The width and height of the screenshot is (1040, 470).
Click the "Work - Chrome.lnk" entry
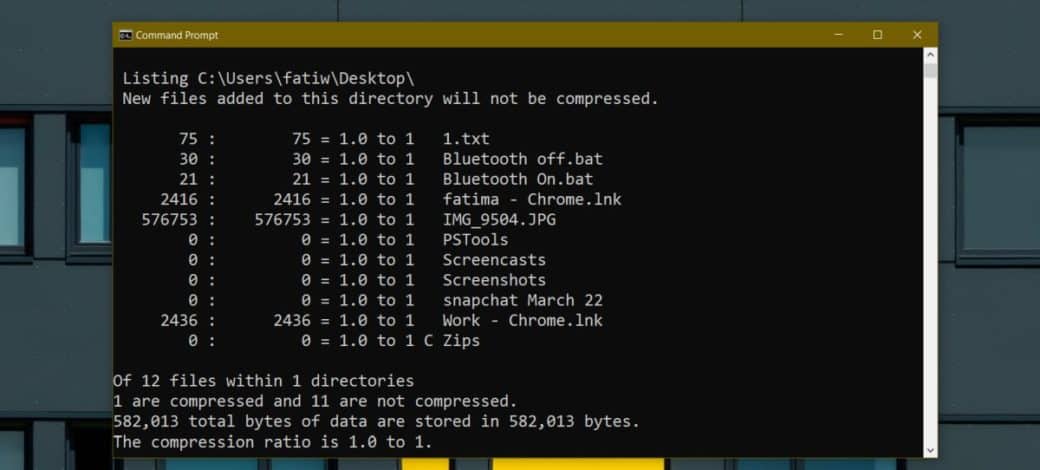(522, 320)
